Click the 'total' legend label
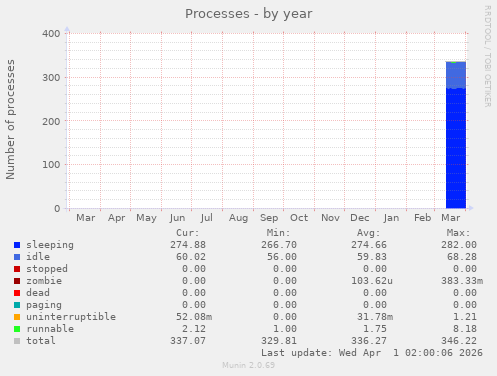Viewport: 497px width, 376px height. coord(41,341)
